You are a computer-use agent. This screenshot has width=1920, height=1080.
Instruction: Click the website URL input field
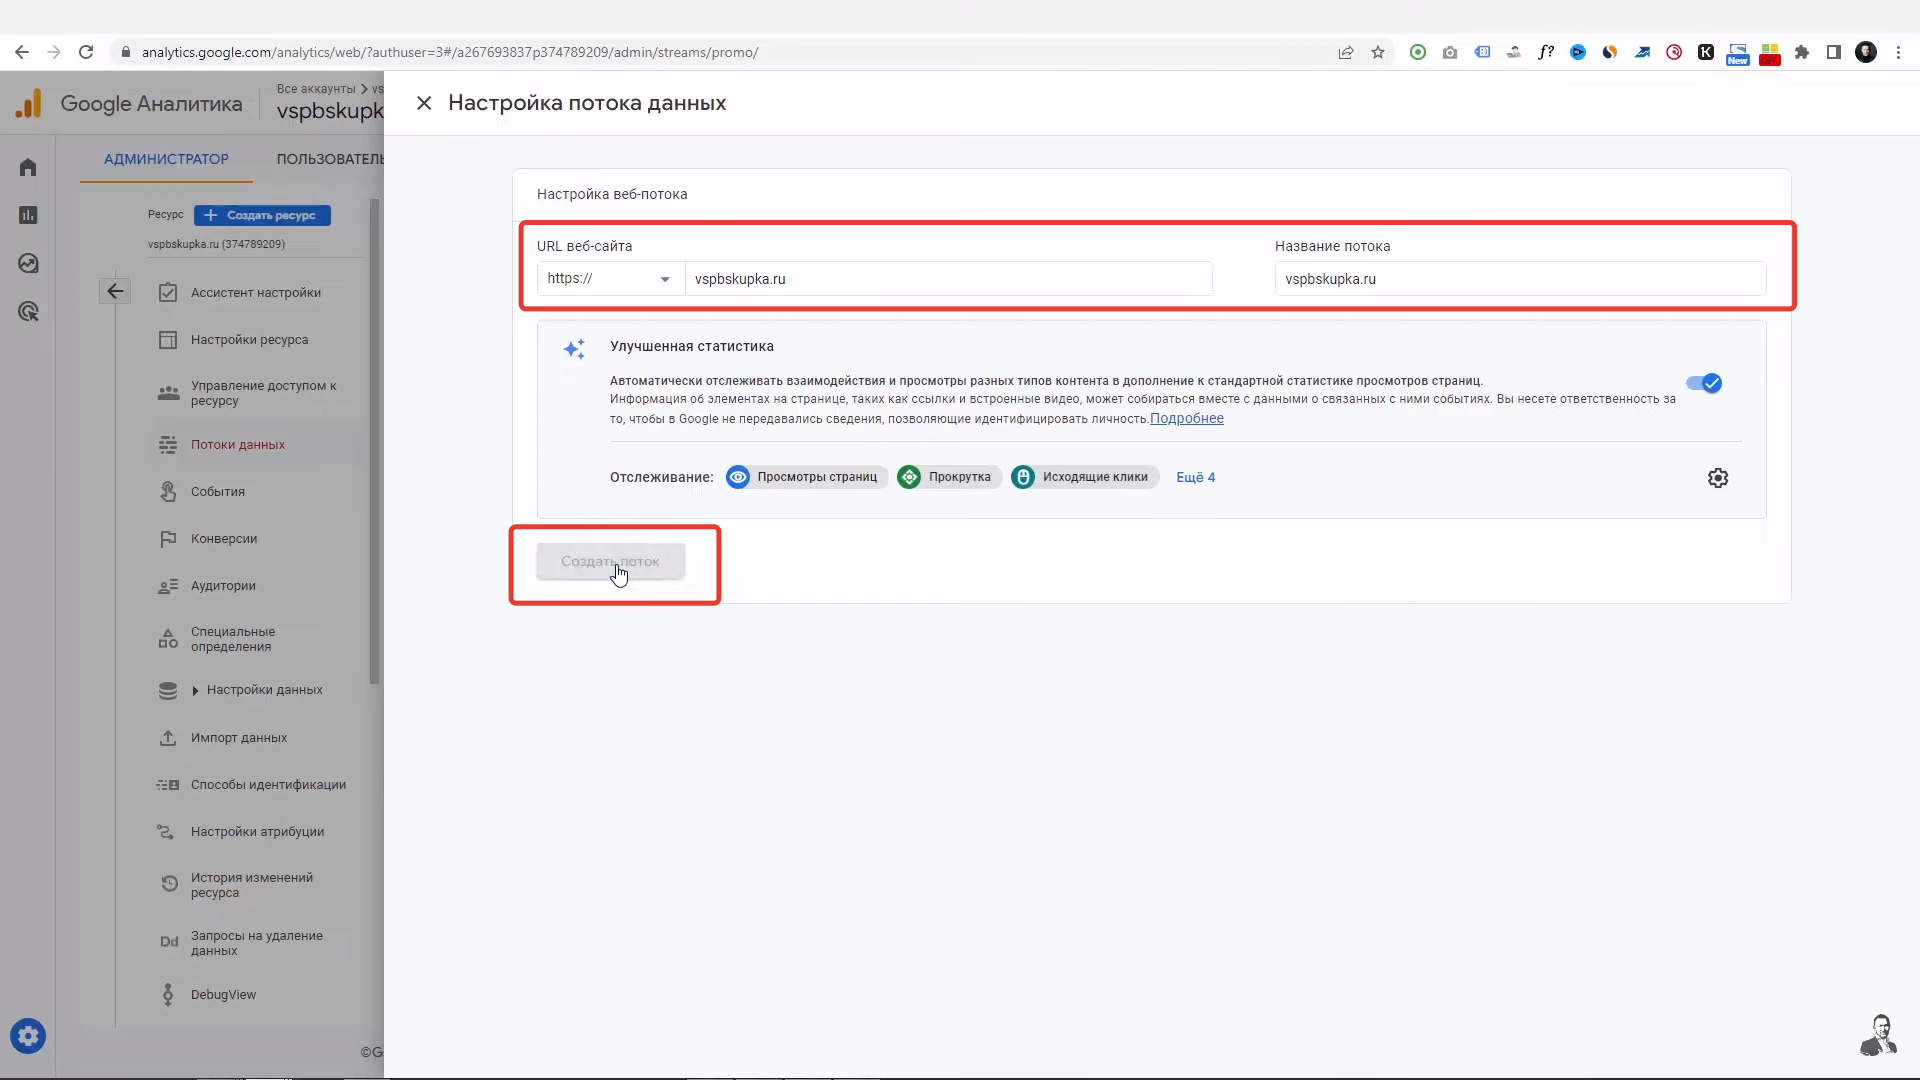tap(948, 279)
